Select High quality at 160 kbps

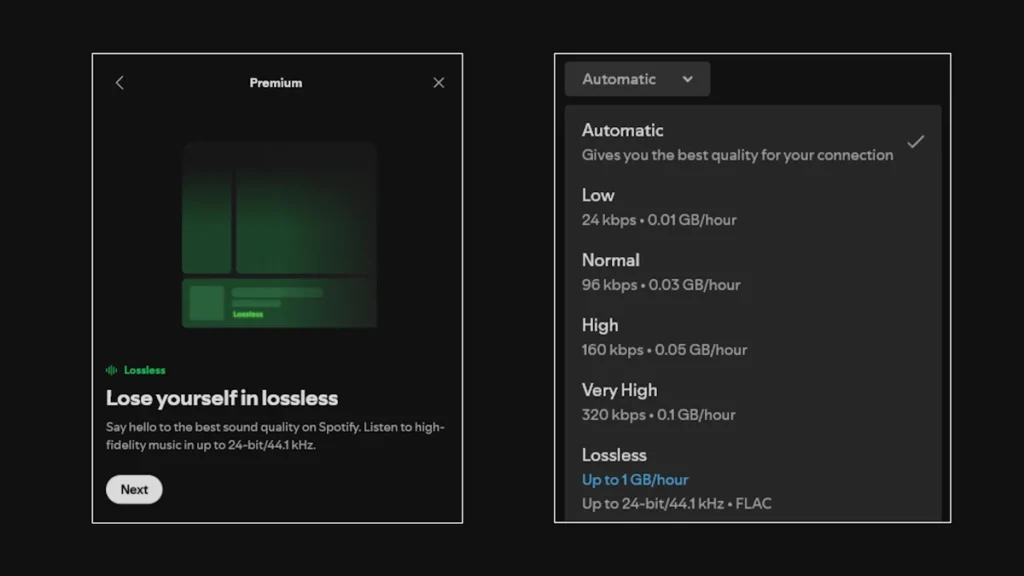[600, 325]
